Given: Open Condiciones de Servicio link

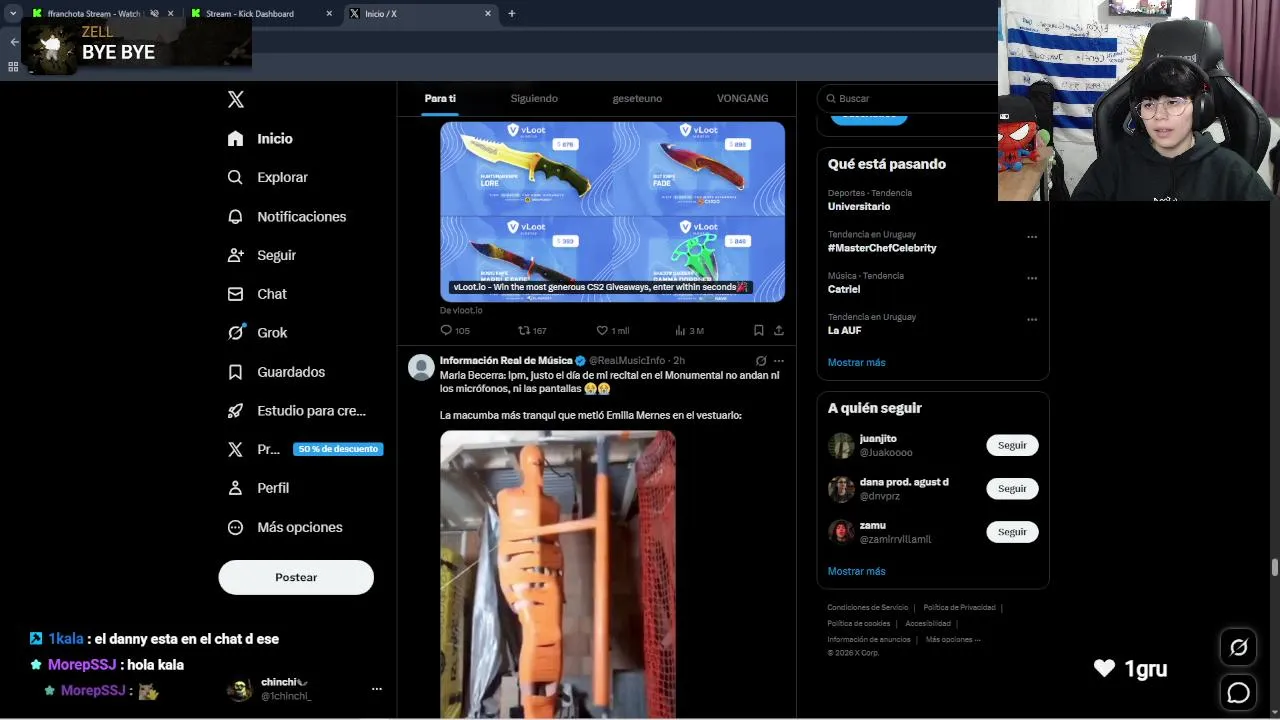Looking at the screenshot, I should tap(867, 607).
